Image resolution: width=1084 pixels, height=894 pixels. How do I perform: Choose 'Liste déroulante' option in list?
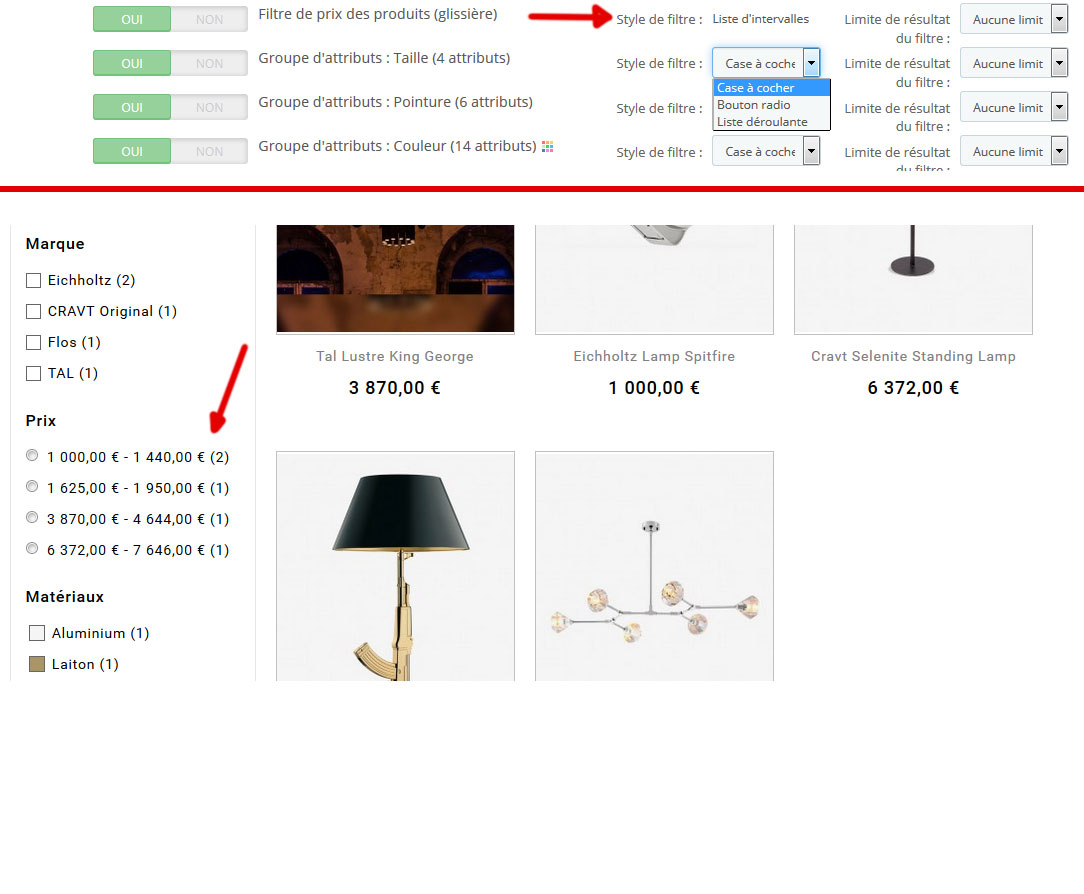coord(772,122)
